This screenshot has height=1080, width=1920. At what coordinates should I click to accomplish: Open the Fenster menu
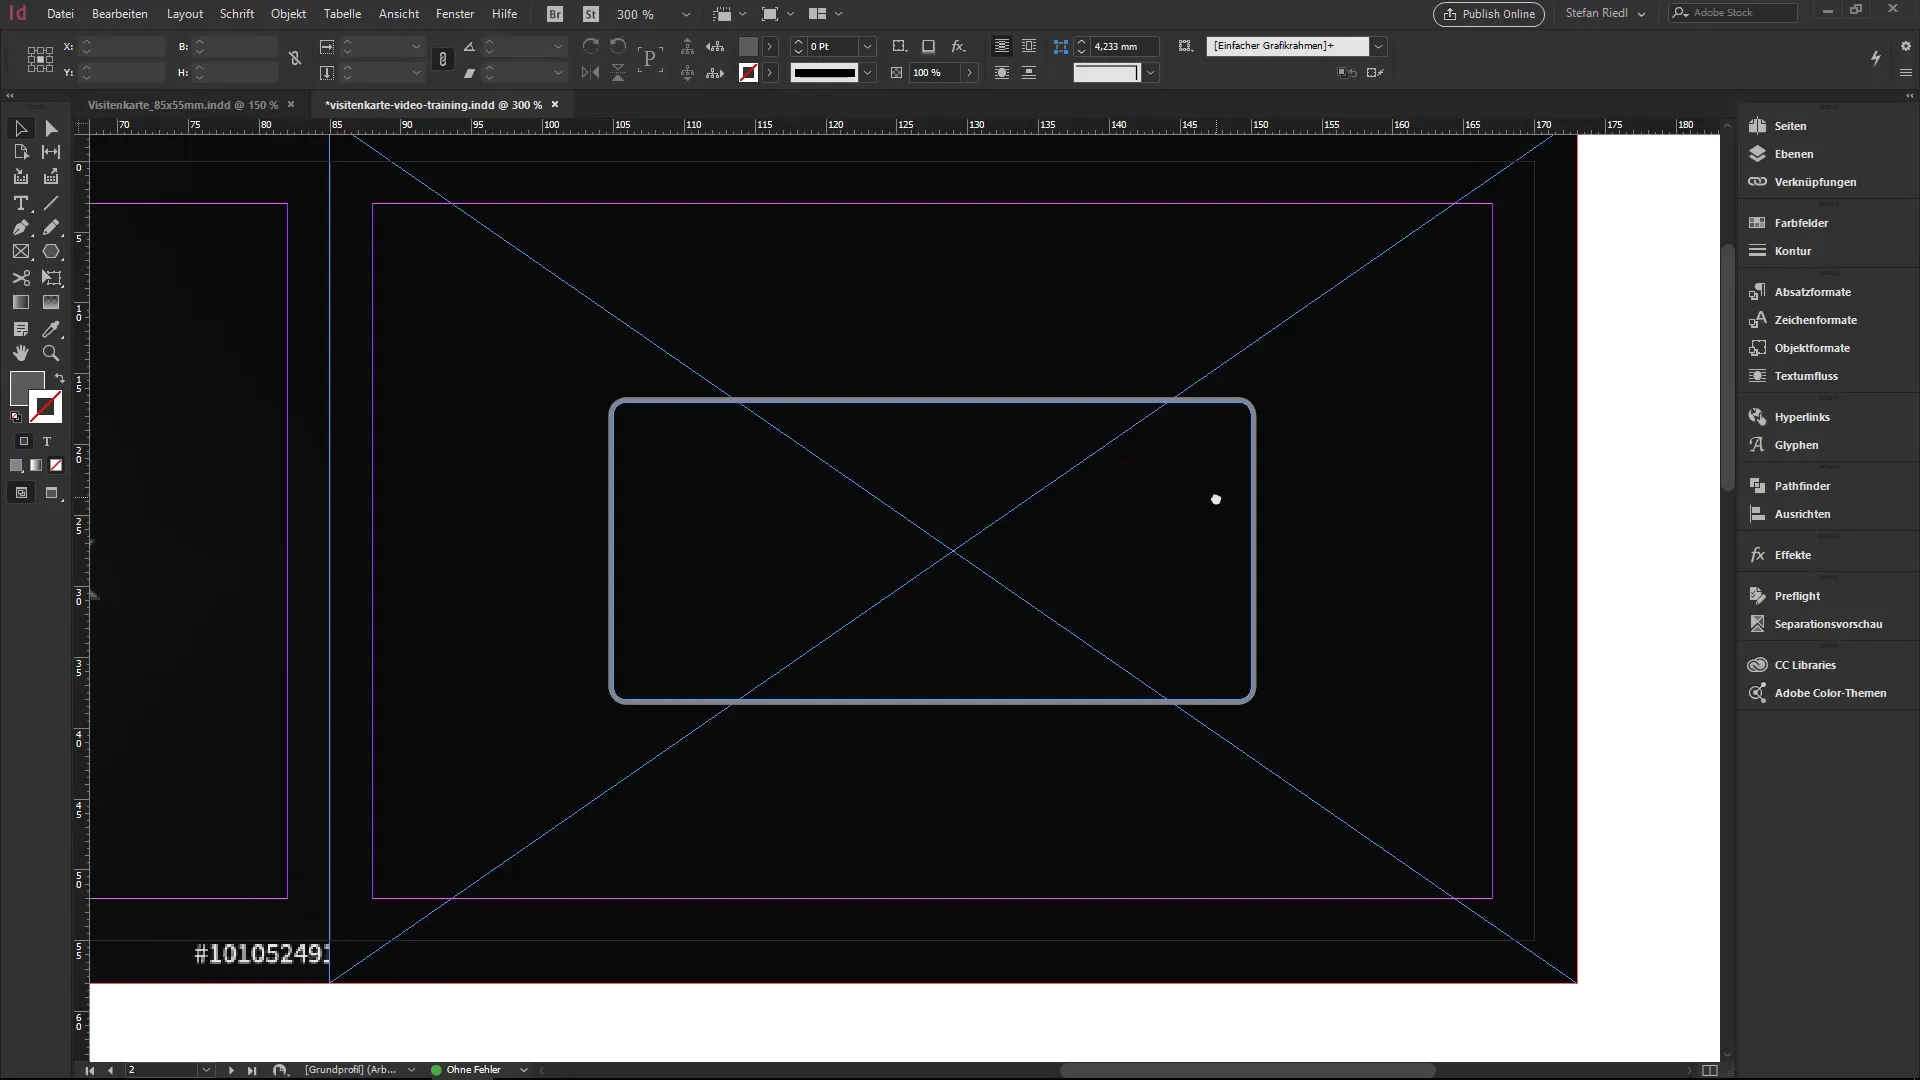tap(455, 14)
